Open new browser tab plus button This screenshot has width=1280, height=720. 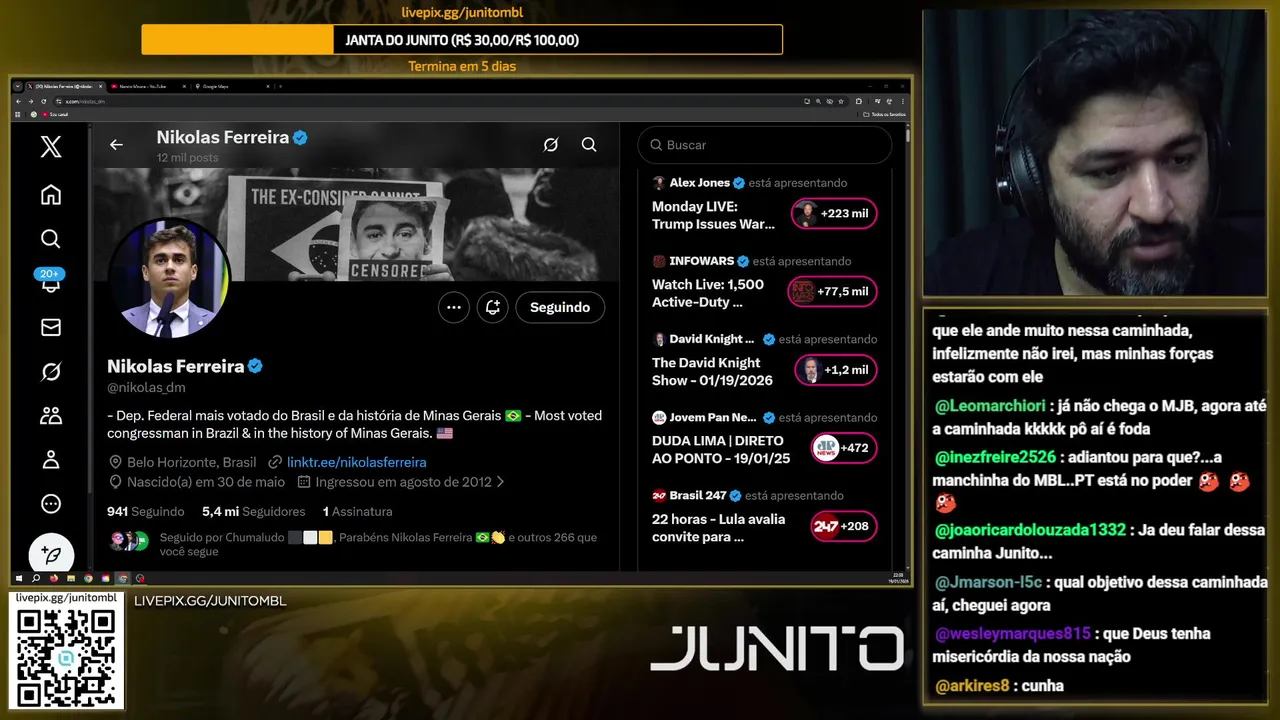tap(280, 87)
